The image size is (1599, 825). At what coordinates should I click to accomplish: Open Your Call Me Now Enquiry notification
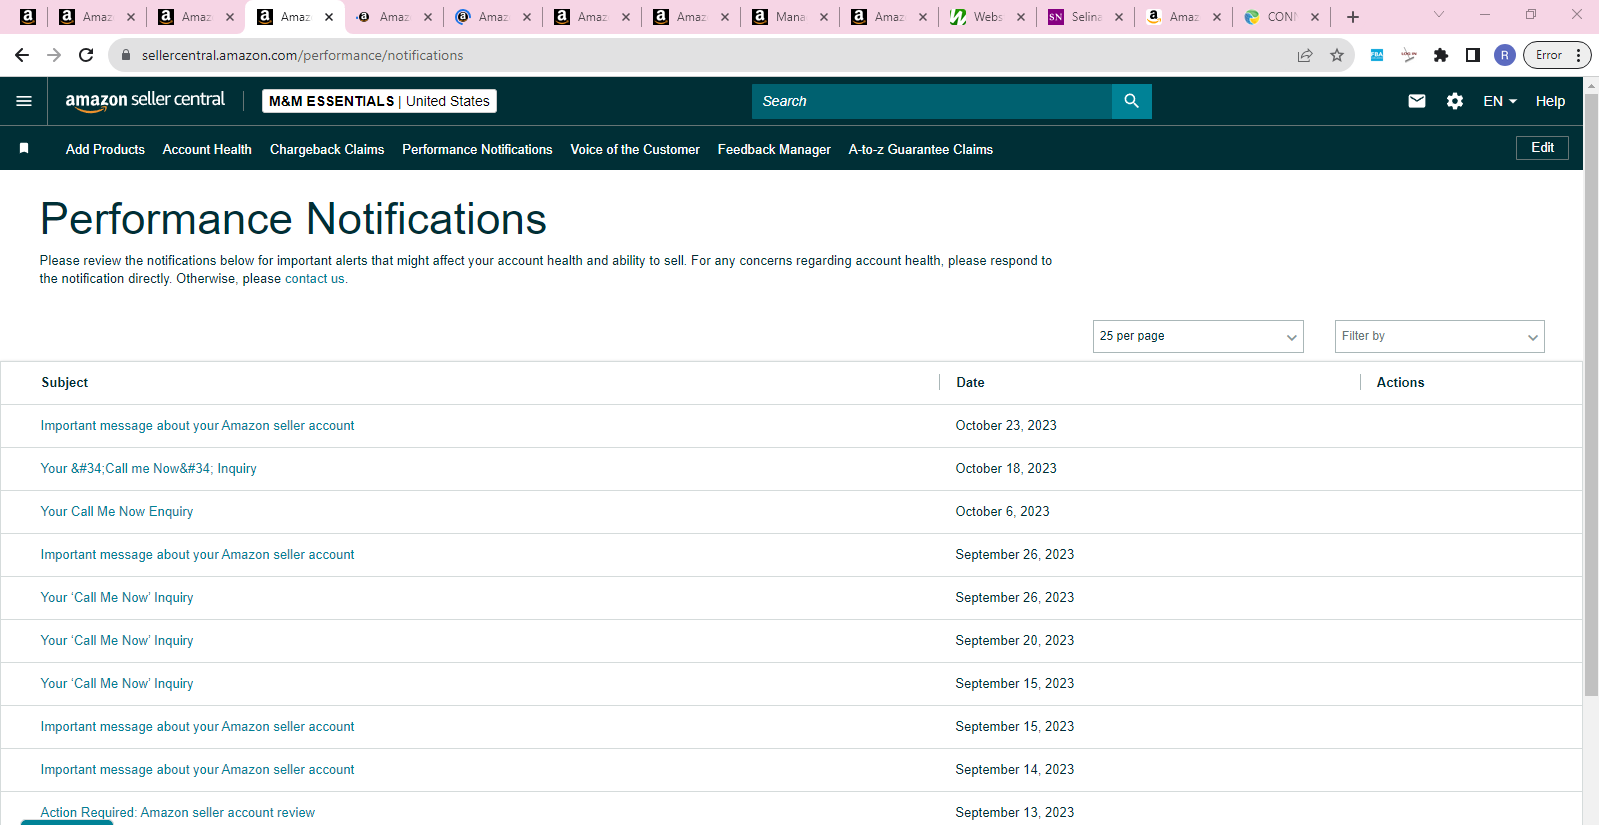(x=117, y=512)
